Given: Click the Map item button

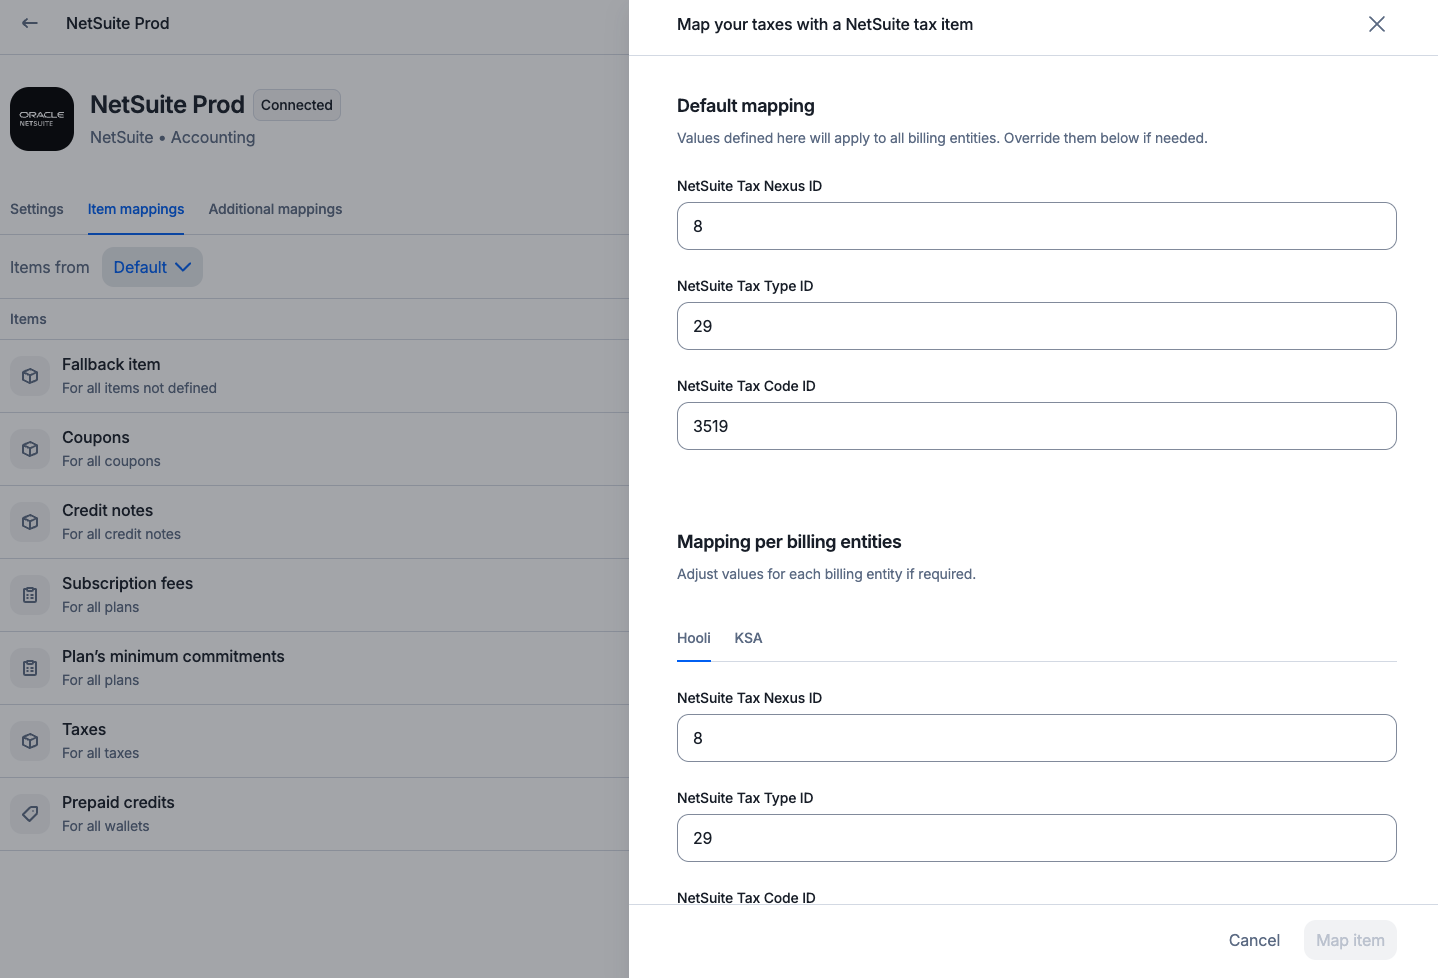Looking at the screenshot, I should tap(1349, 940).
